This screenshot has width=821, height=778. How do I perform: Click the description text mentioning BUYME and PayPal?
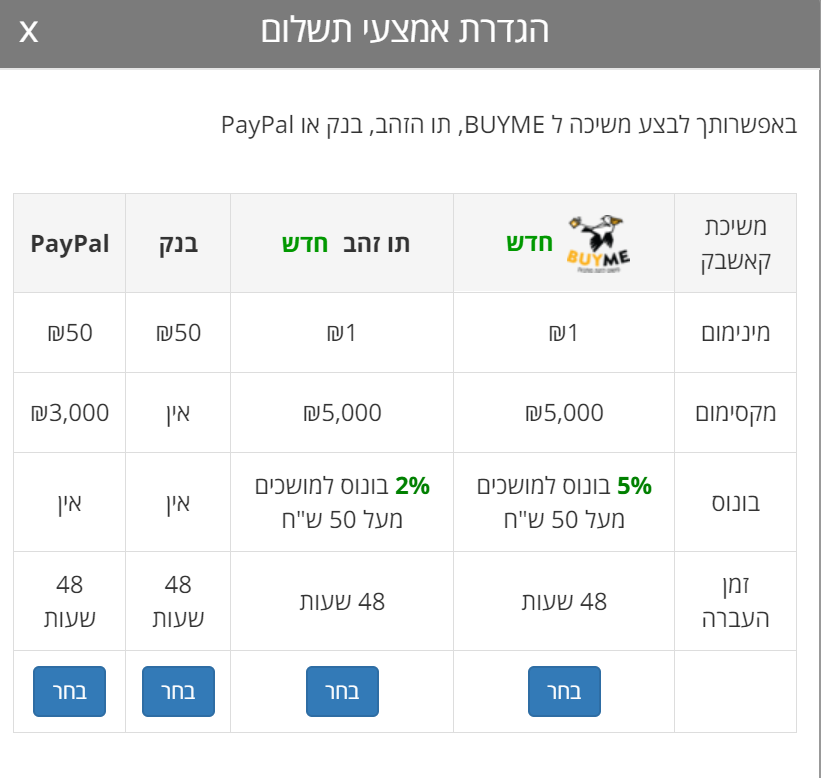509,126
